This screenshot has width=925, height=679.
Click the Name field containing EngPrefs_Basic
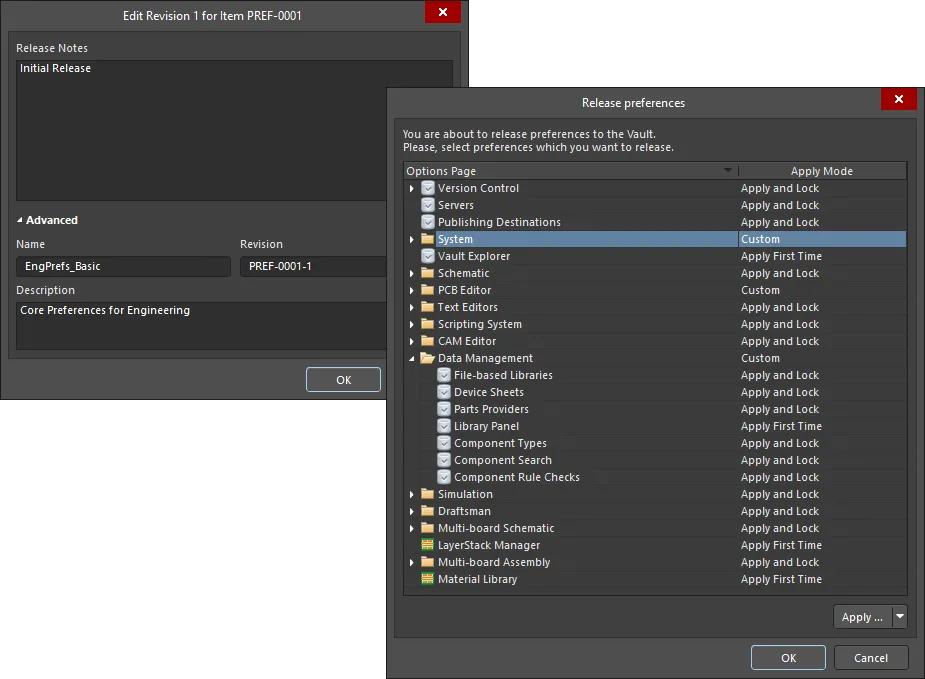pos(123,266)
